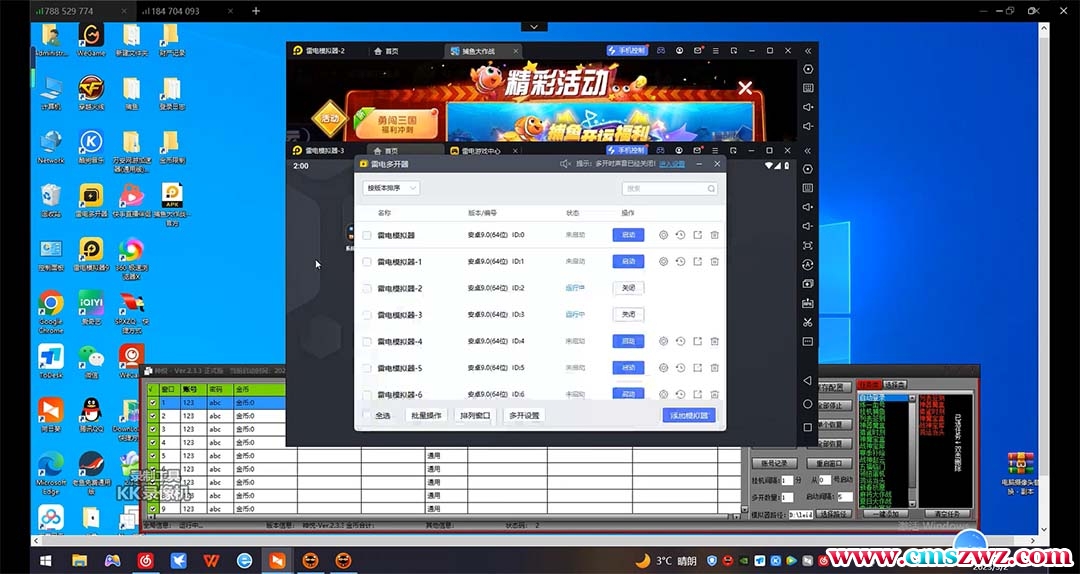Viewport: 1080px width, 574px height.
Task: Click Android back triangle on emulator sidebar
Action: click(x=808, y=381)
